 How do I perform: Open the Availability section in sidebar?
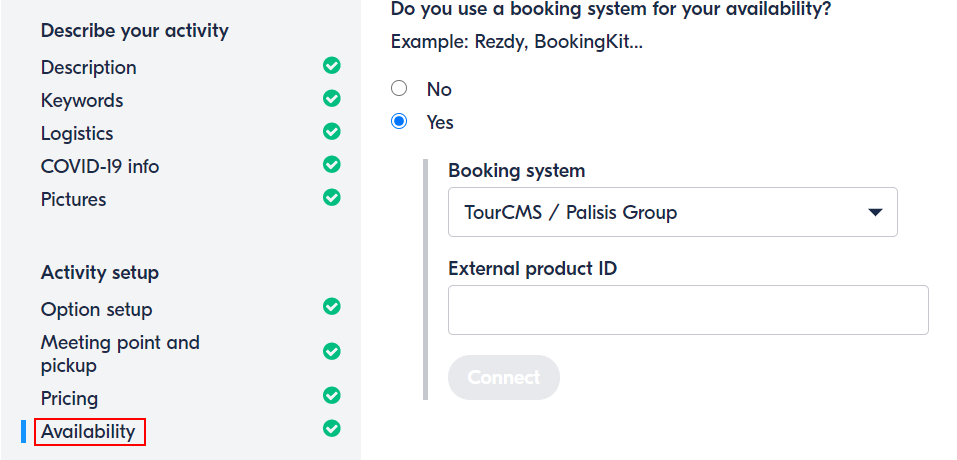(88, 431)
